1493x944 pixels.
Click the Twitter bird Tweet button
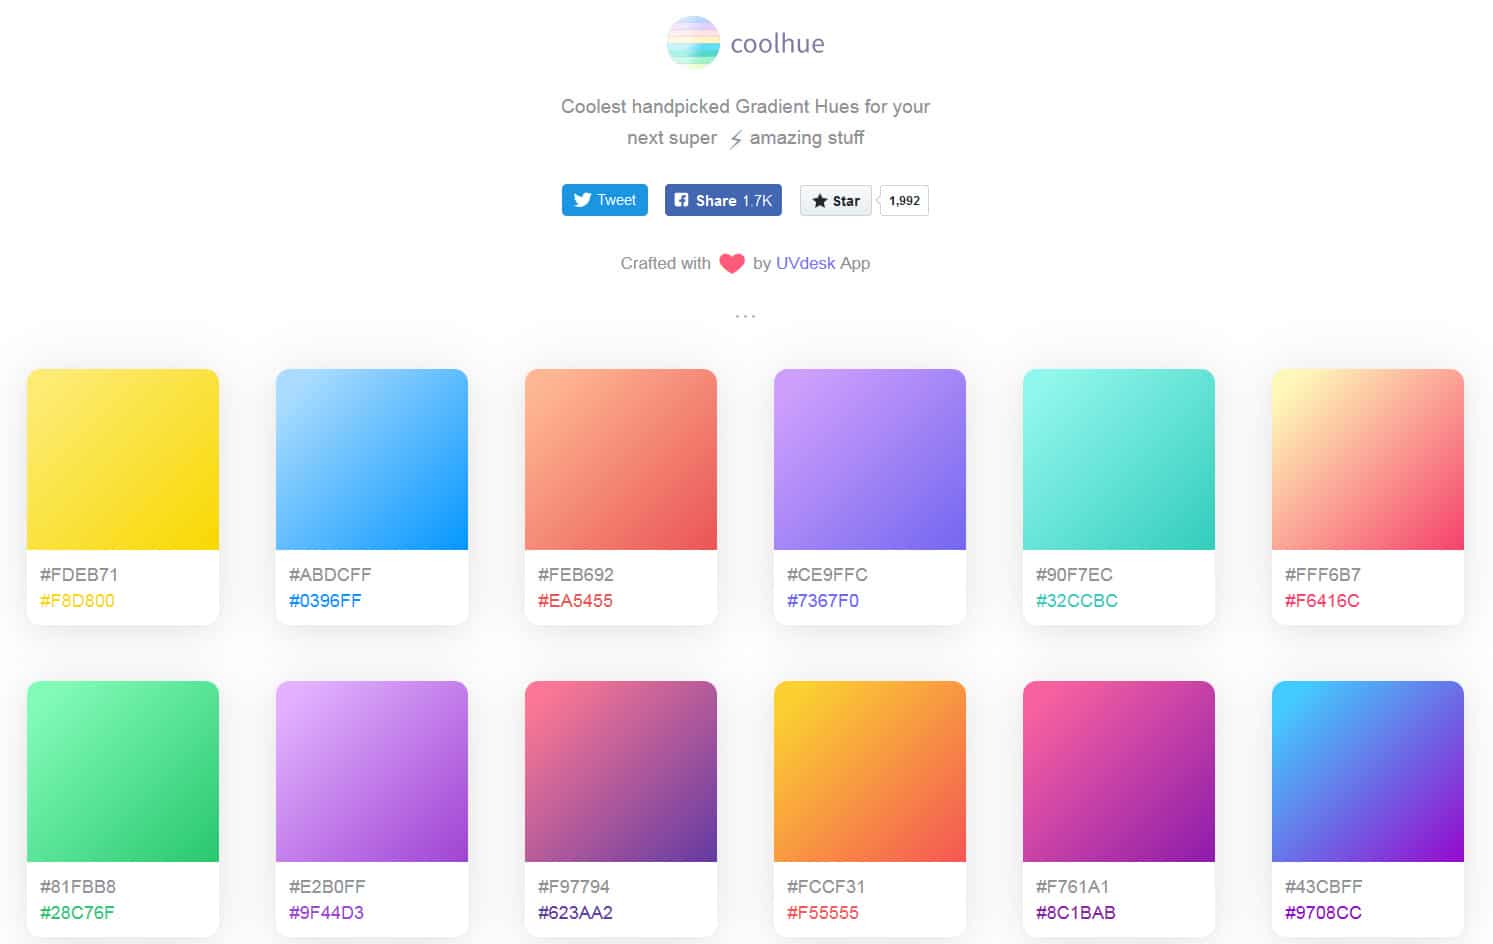tap(605, 200)
